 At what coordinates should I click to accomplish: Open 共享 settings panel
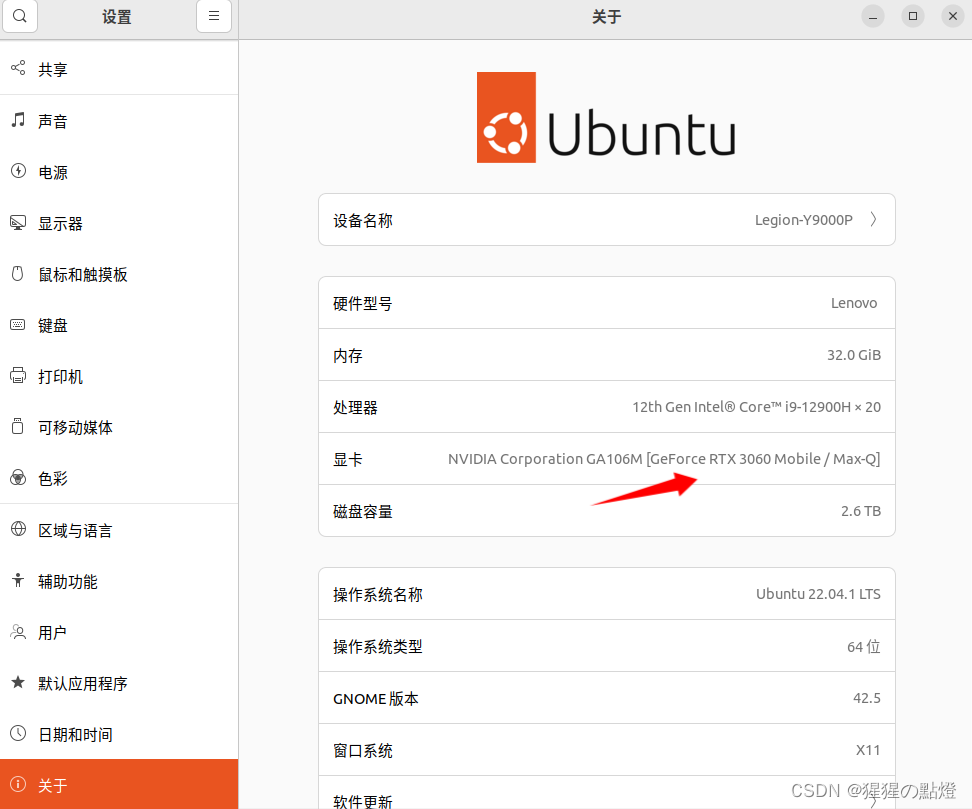click(119, 69)
